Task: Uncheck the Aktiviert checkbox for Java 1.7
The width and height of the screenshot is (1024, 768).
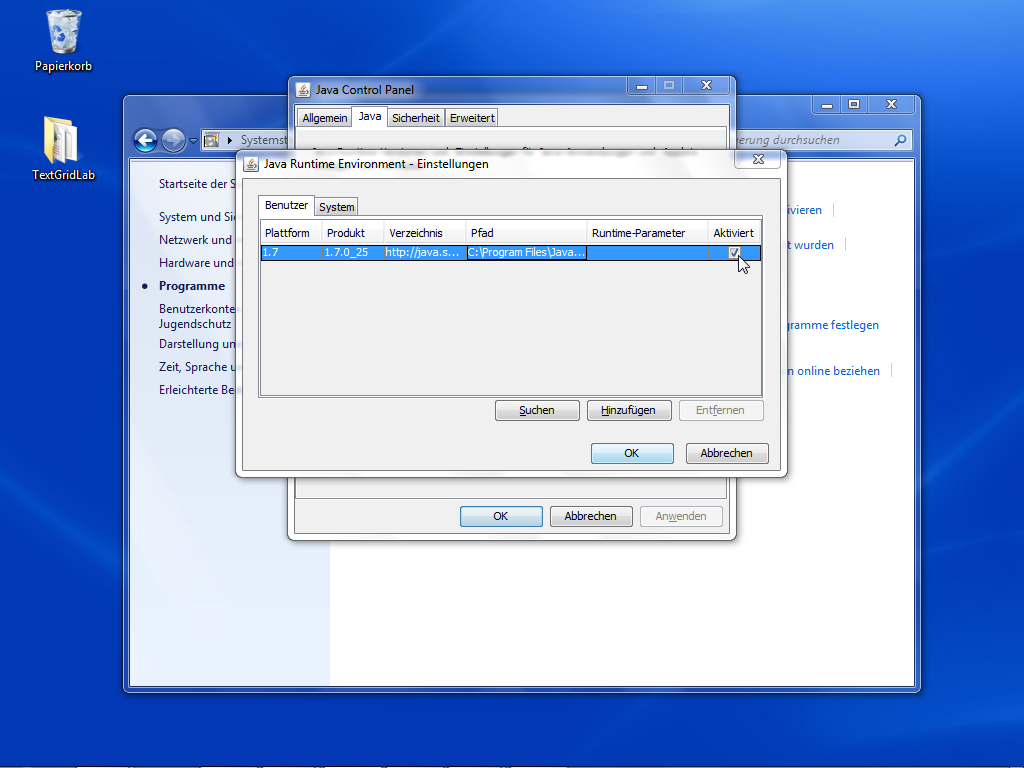Action: (x=734, y=253)
